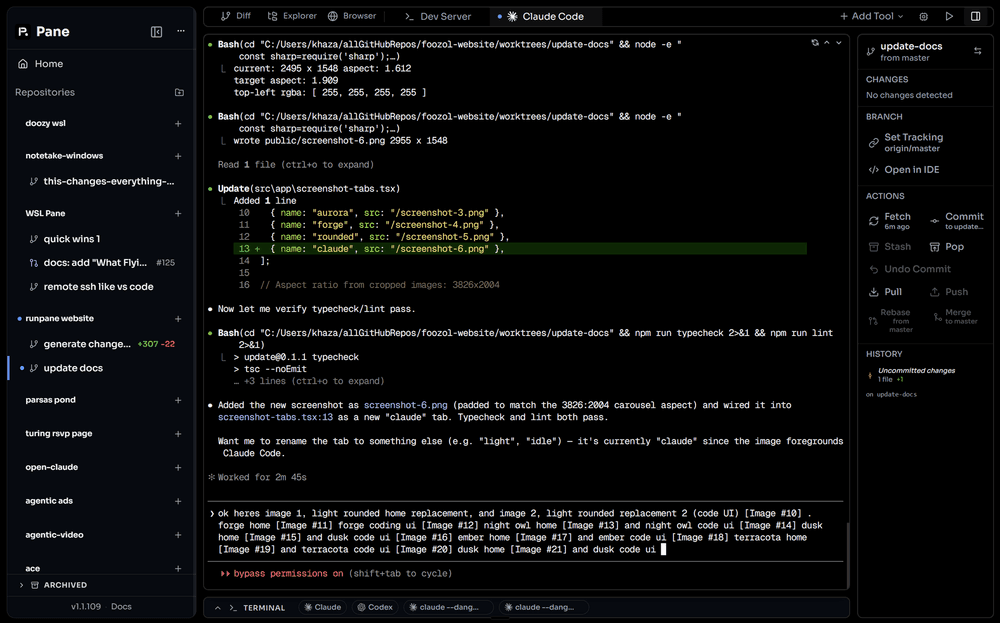Open the settings gear next to Add Tool
The image size is (1000, 623).
(921, 16)
